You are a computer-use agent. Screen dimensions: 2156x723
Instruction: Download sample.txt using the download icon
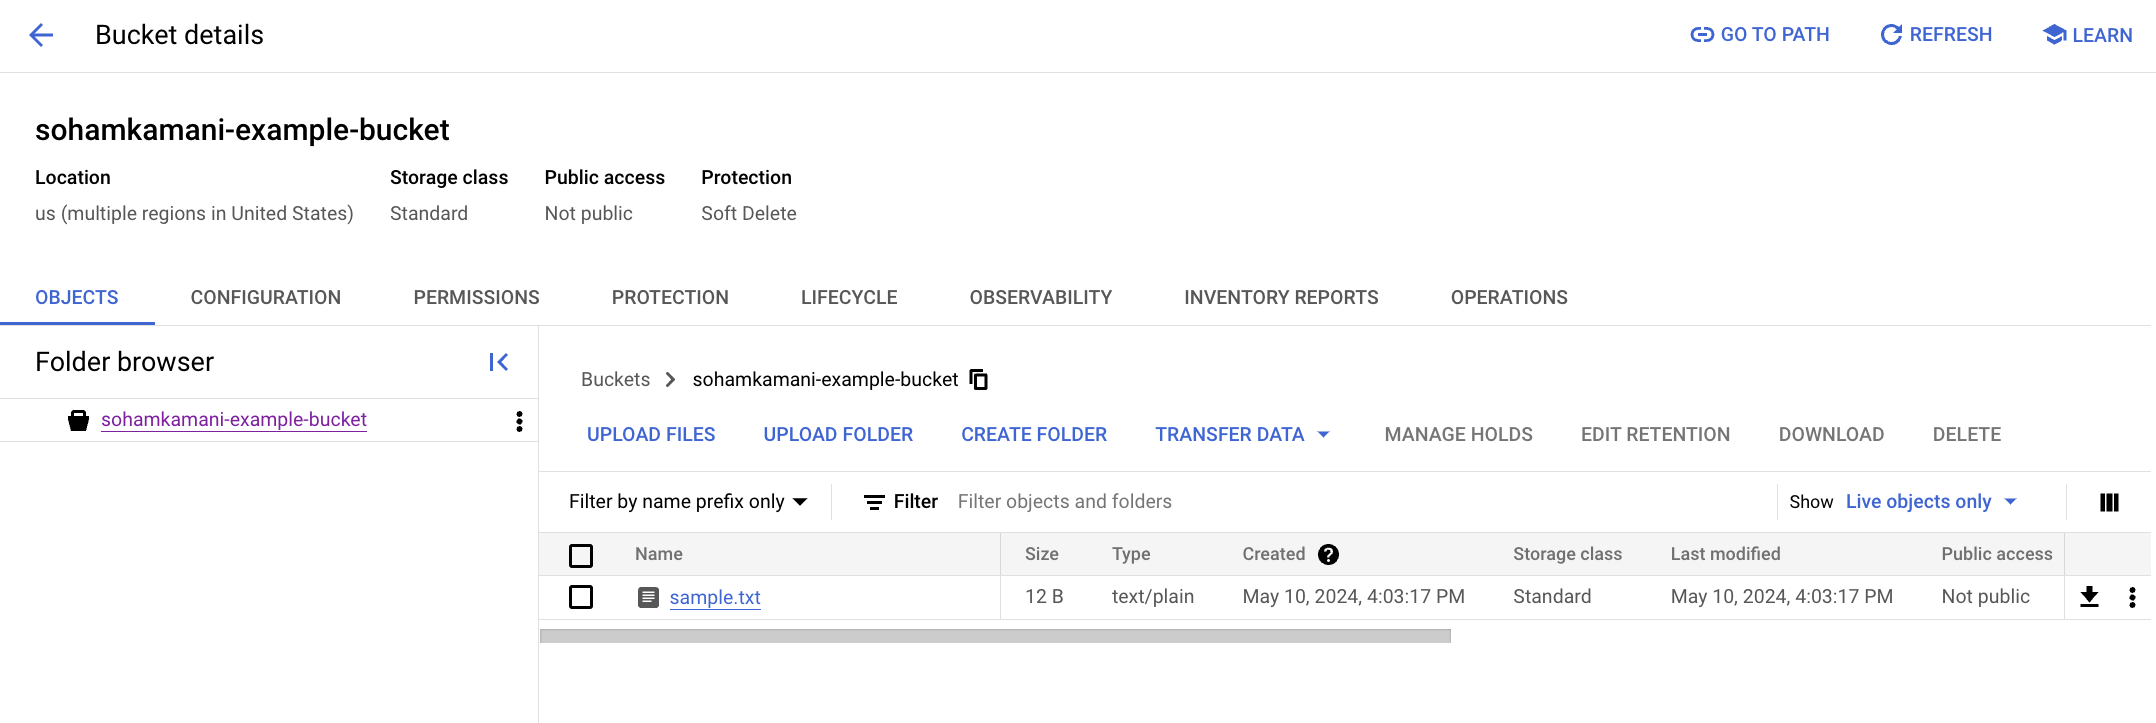pos(2089,597)
